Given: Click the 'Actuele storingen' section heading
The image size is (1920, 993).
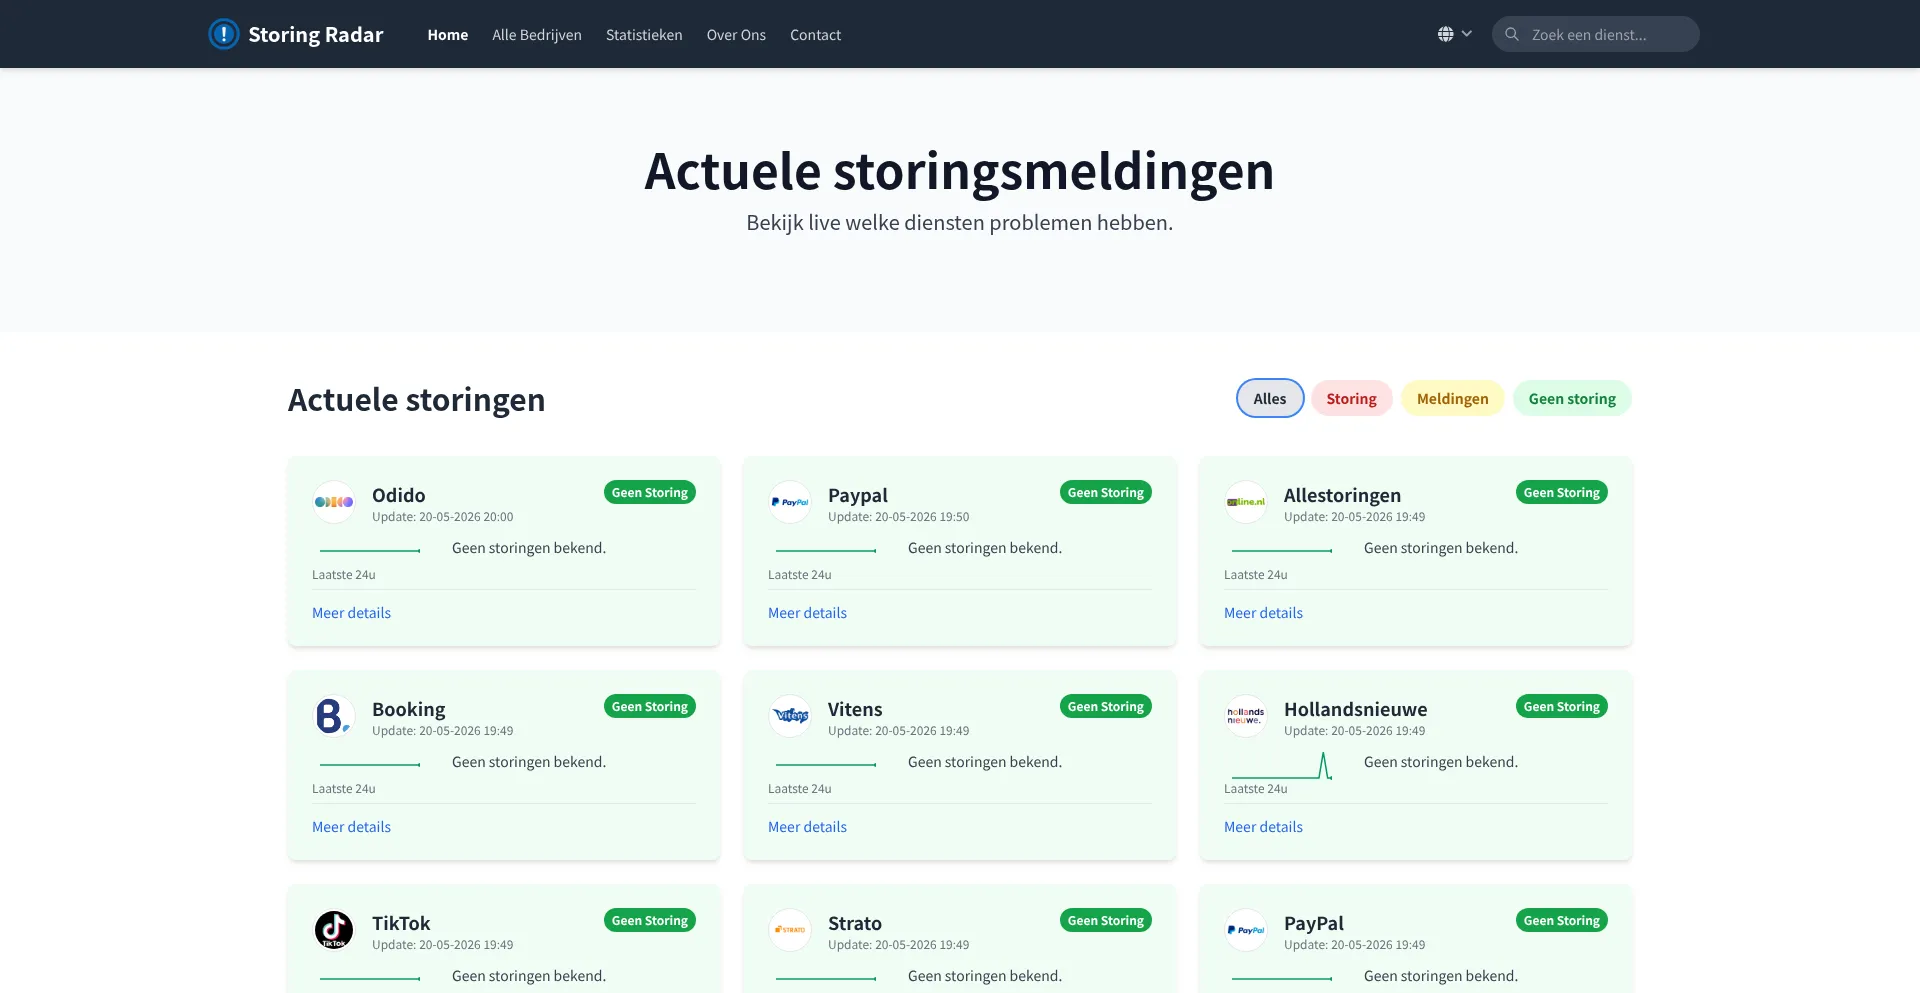Looking at the screenshot, I should click(x=417, y=399).
